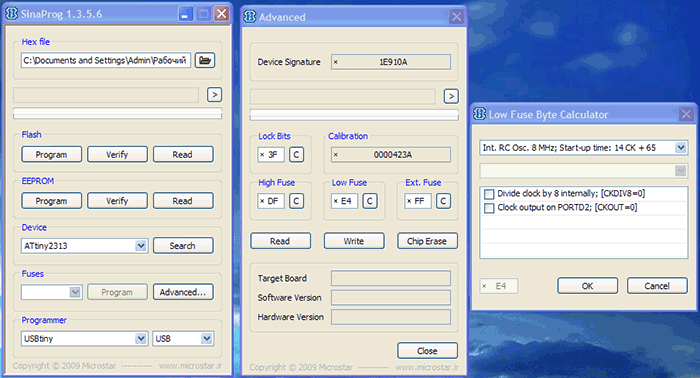Click the Calibration value field 0000423A
The image size is (700, 378).
coord(391,155)
